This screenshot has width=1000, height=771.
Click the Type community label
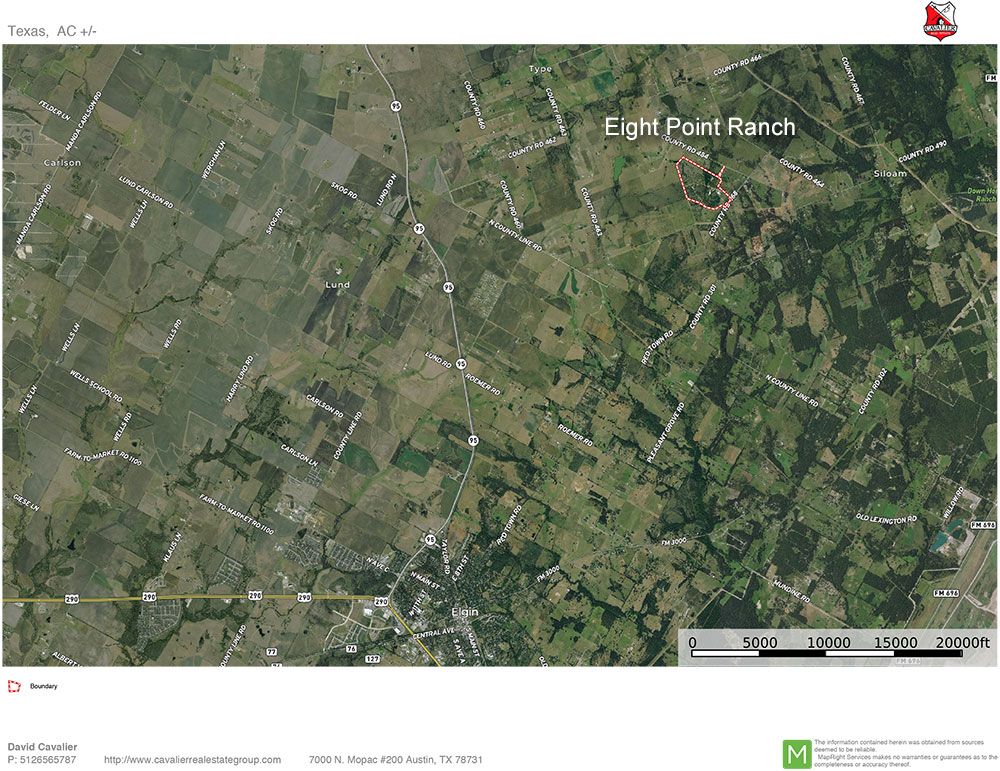pos(540,69)
